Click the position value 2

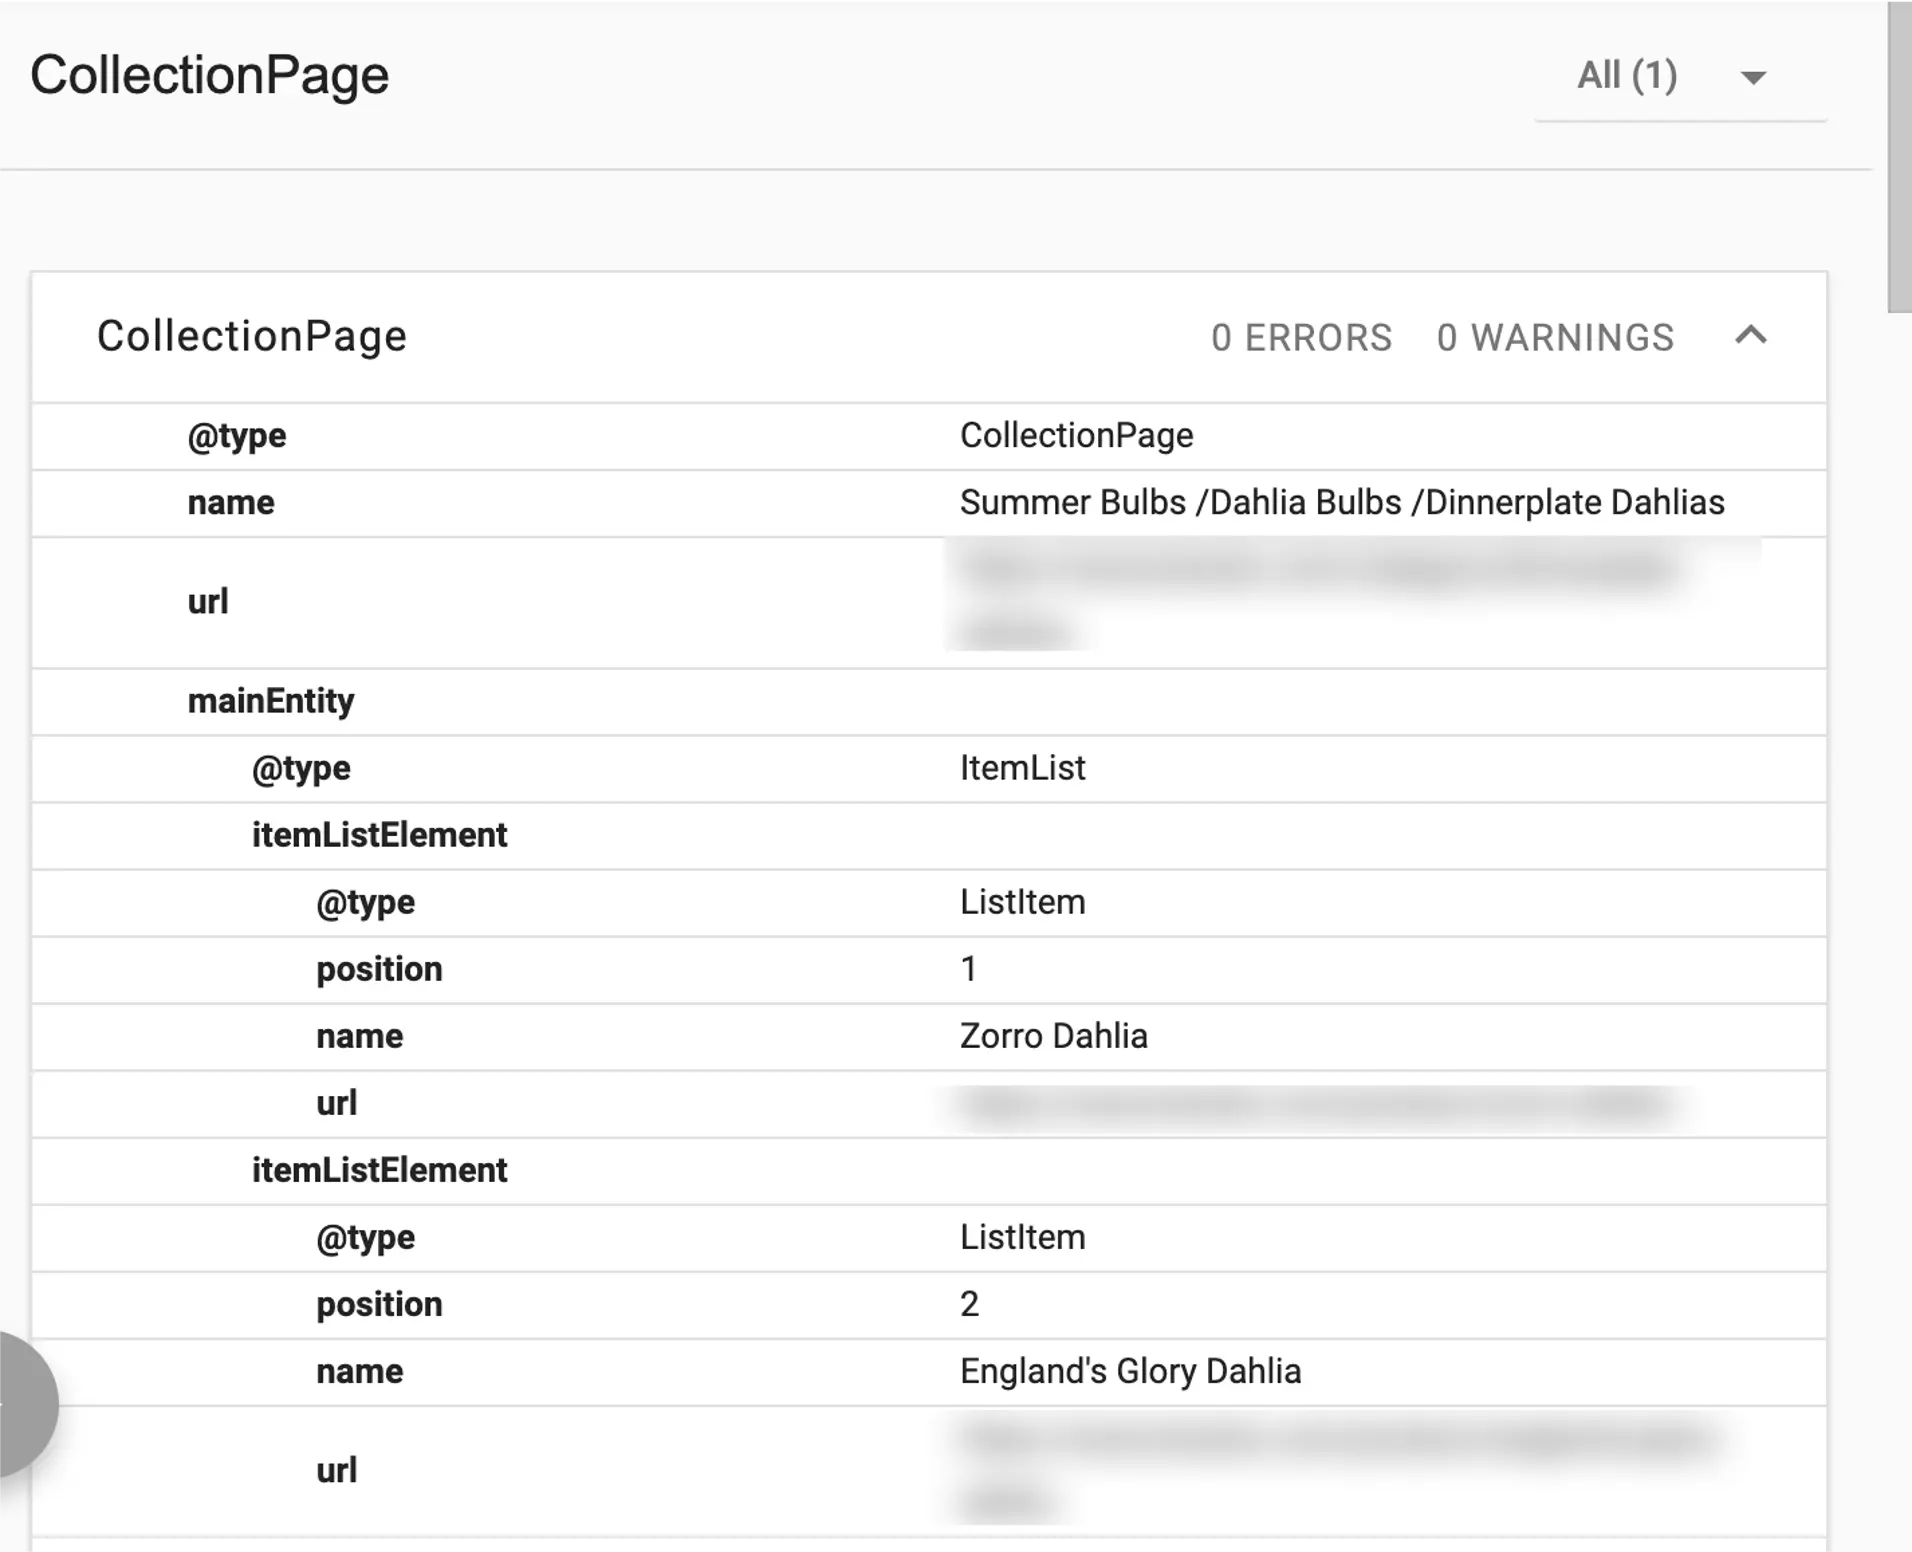pyautogui.click(x=967, y=1304)
